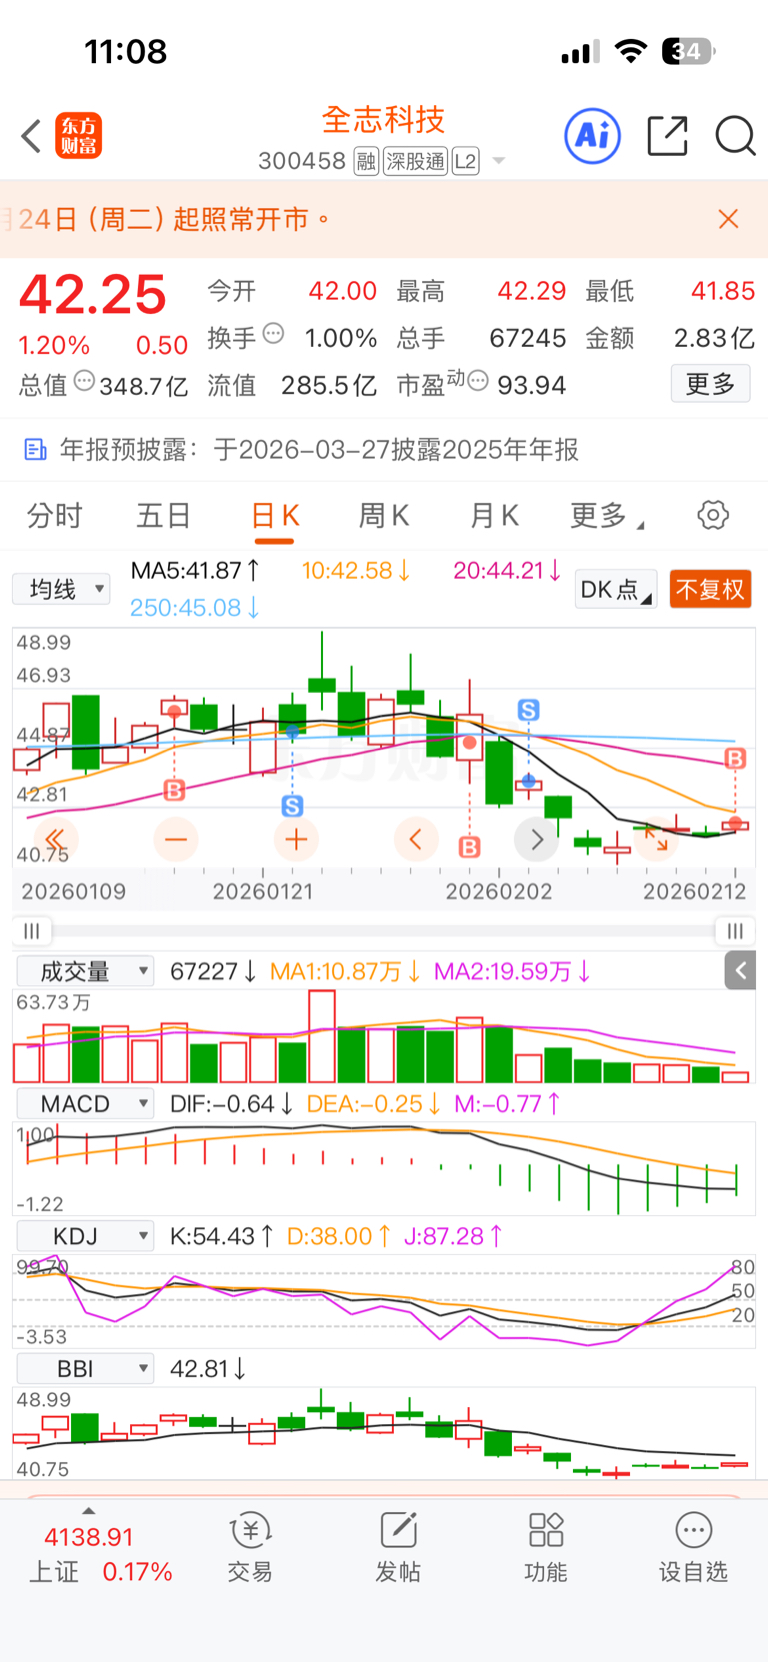This screenshot has height=1663, width=768.
Task: Expand 更多 chart period options
Action: [606, 516]
